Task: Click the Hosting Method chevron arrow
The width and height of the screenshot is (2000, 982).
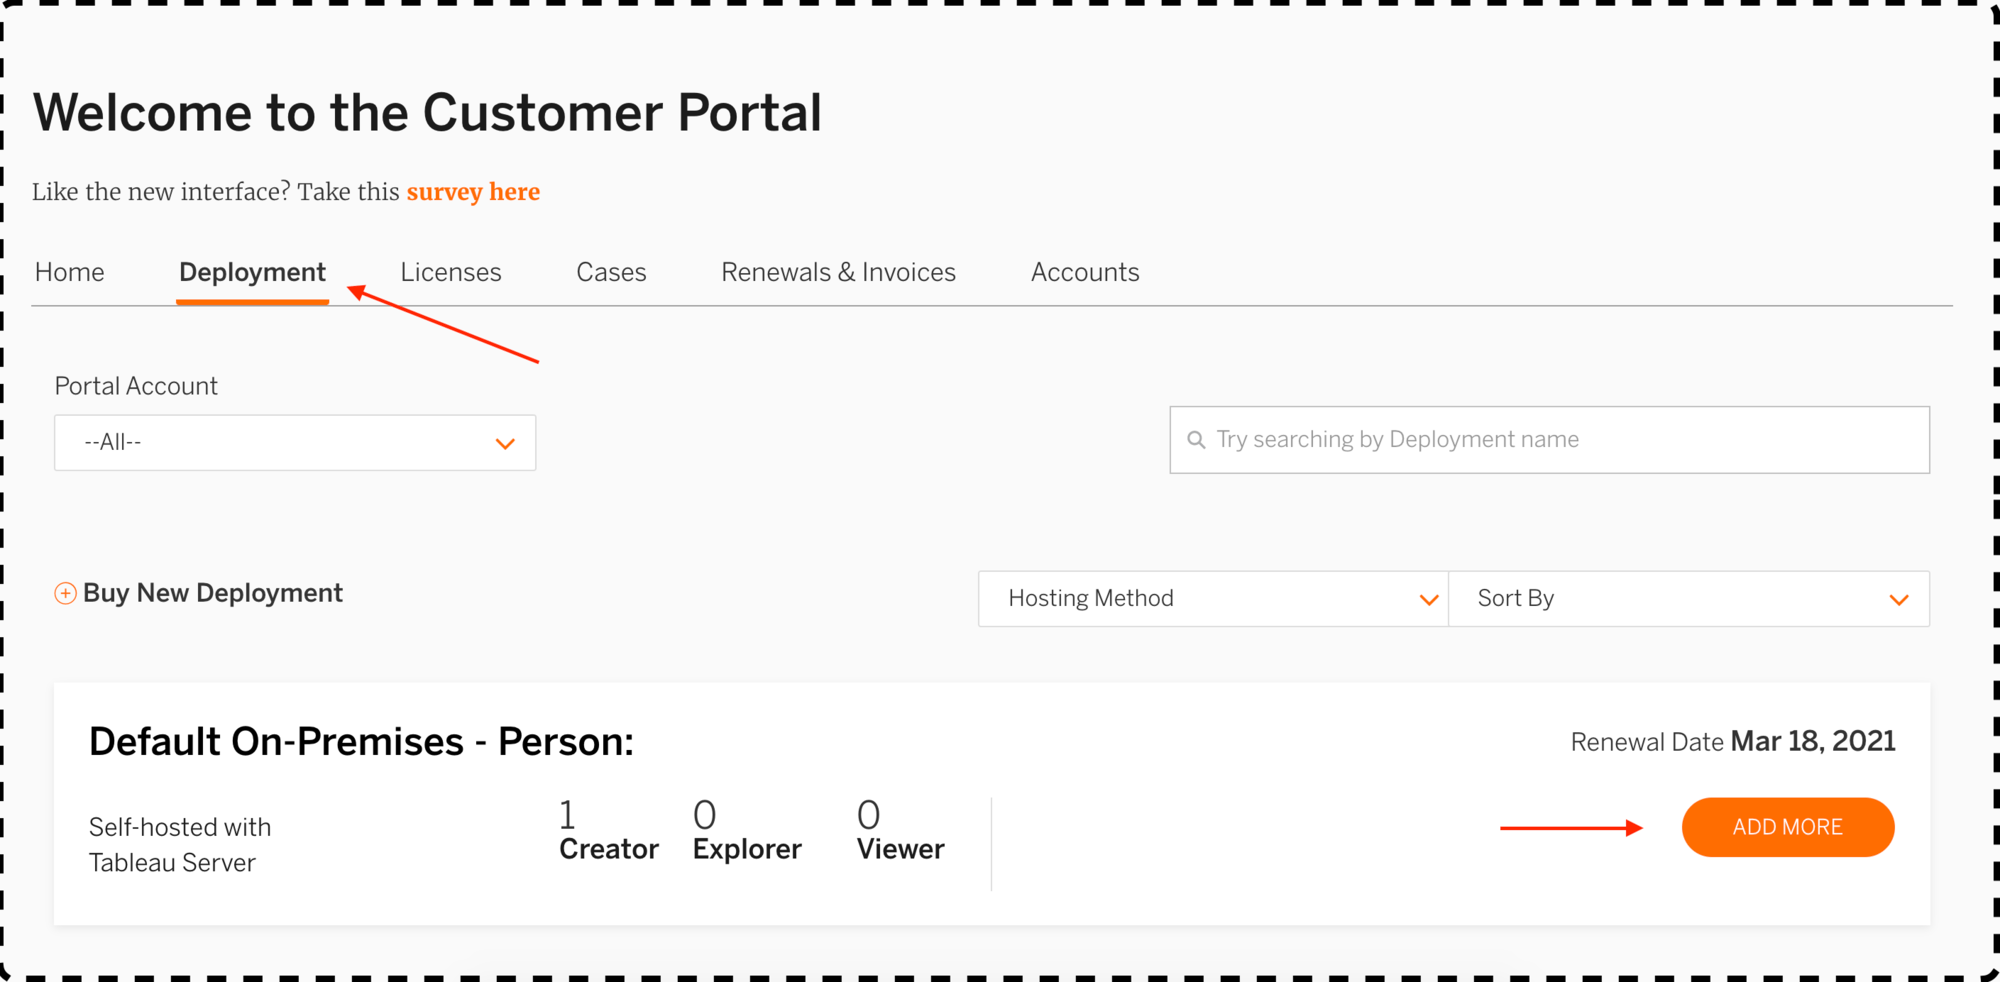Action: point(1429,600)
